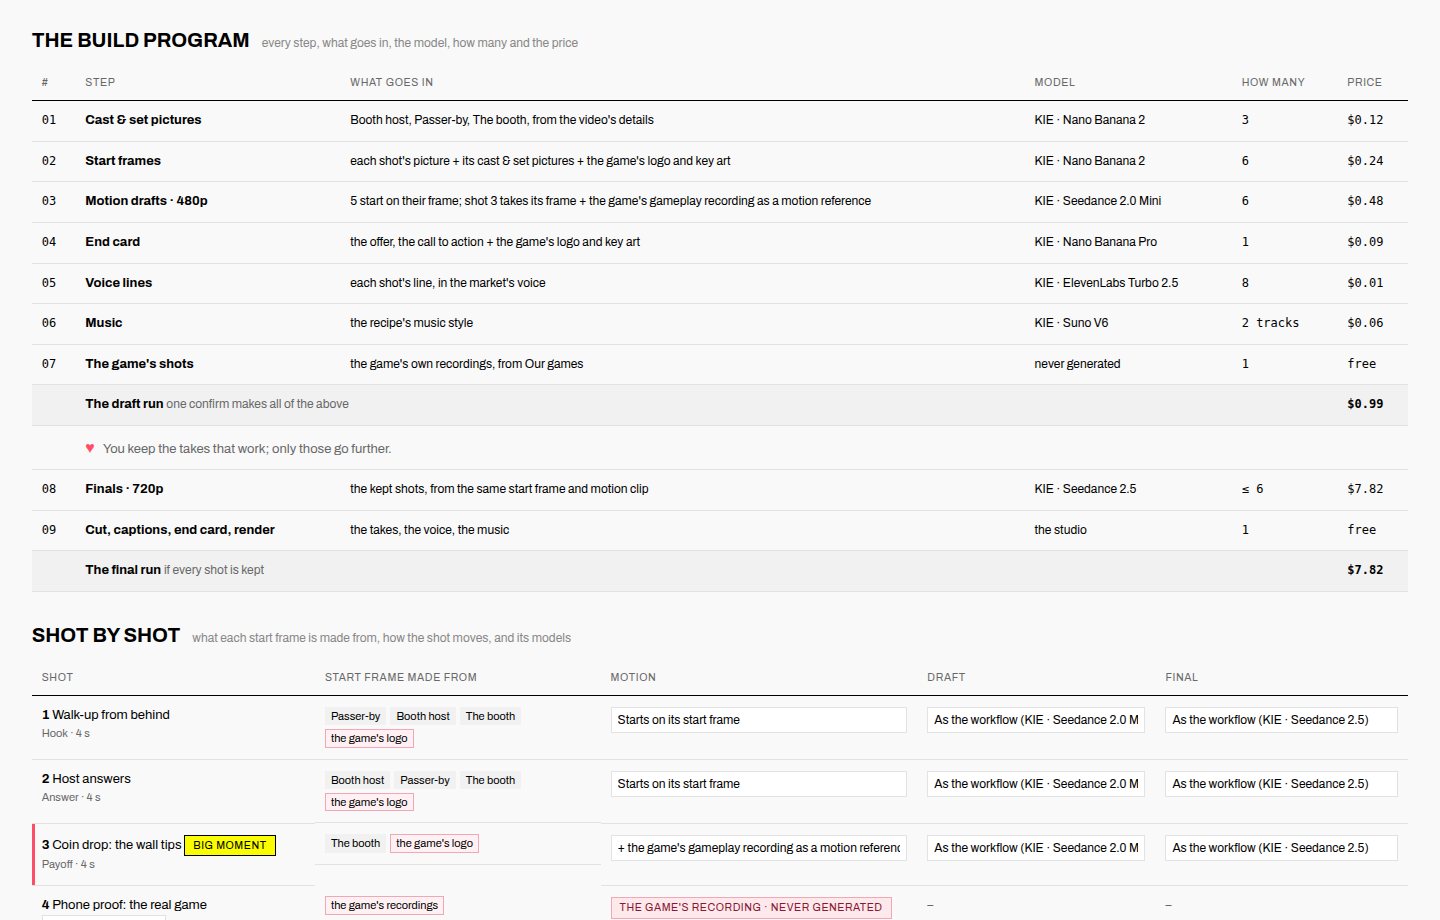Click the "KIE · Nano Banana Pro" model cell

[1095, 242]
